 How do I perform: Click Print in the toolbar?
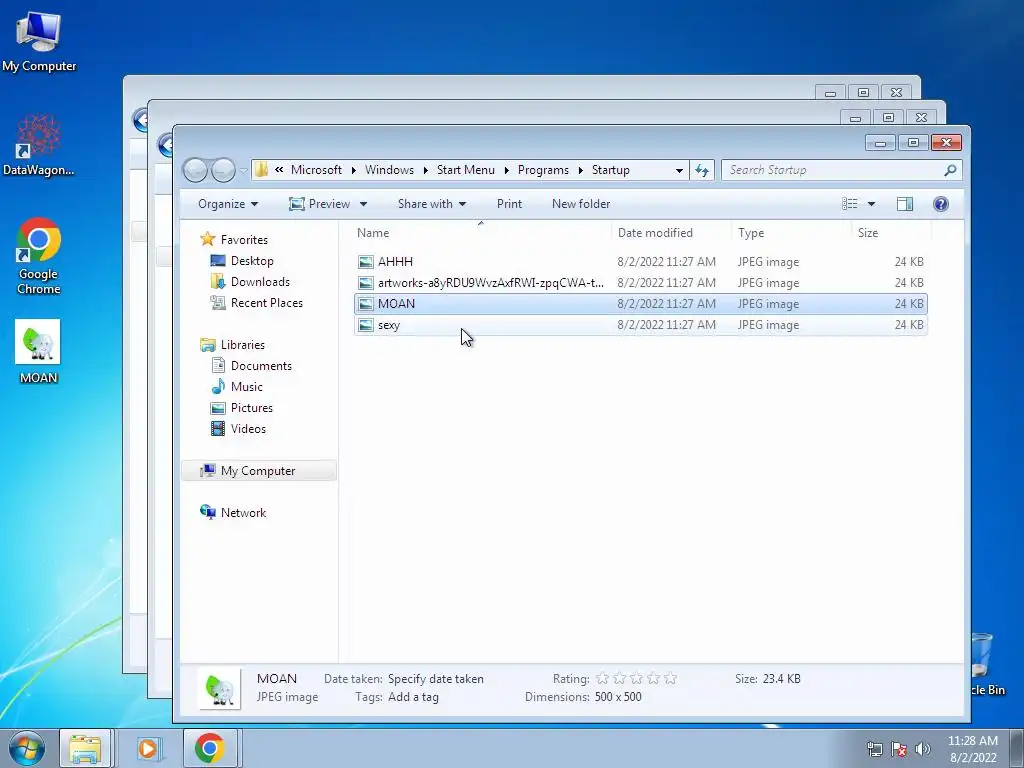click(509, 204)
